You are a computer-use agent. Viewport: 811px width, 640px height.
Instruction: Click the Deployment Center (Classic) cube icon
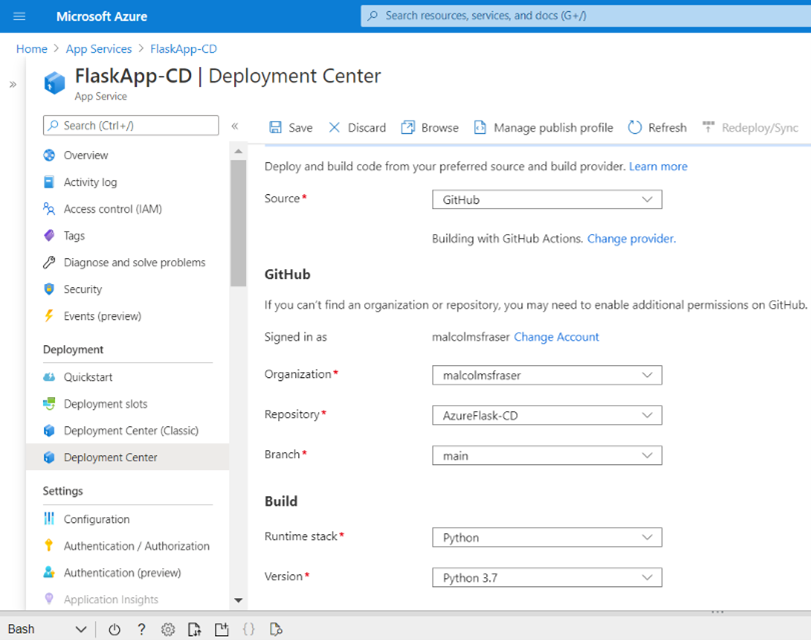point(49,430)
